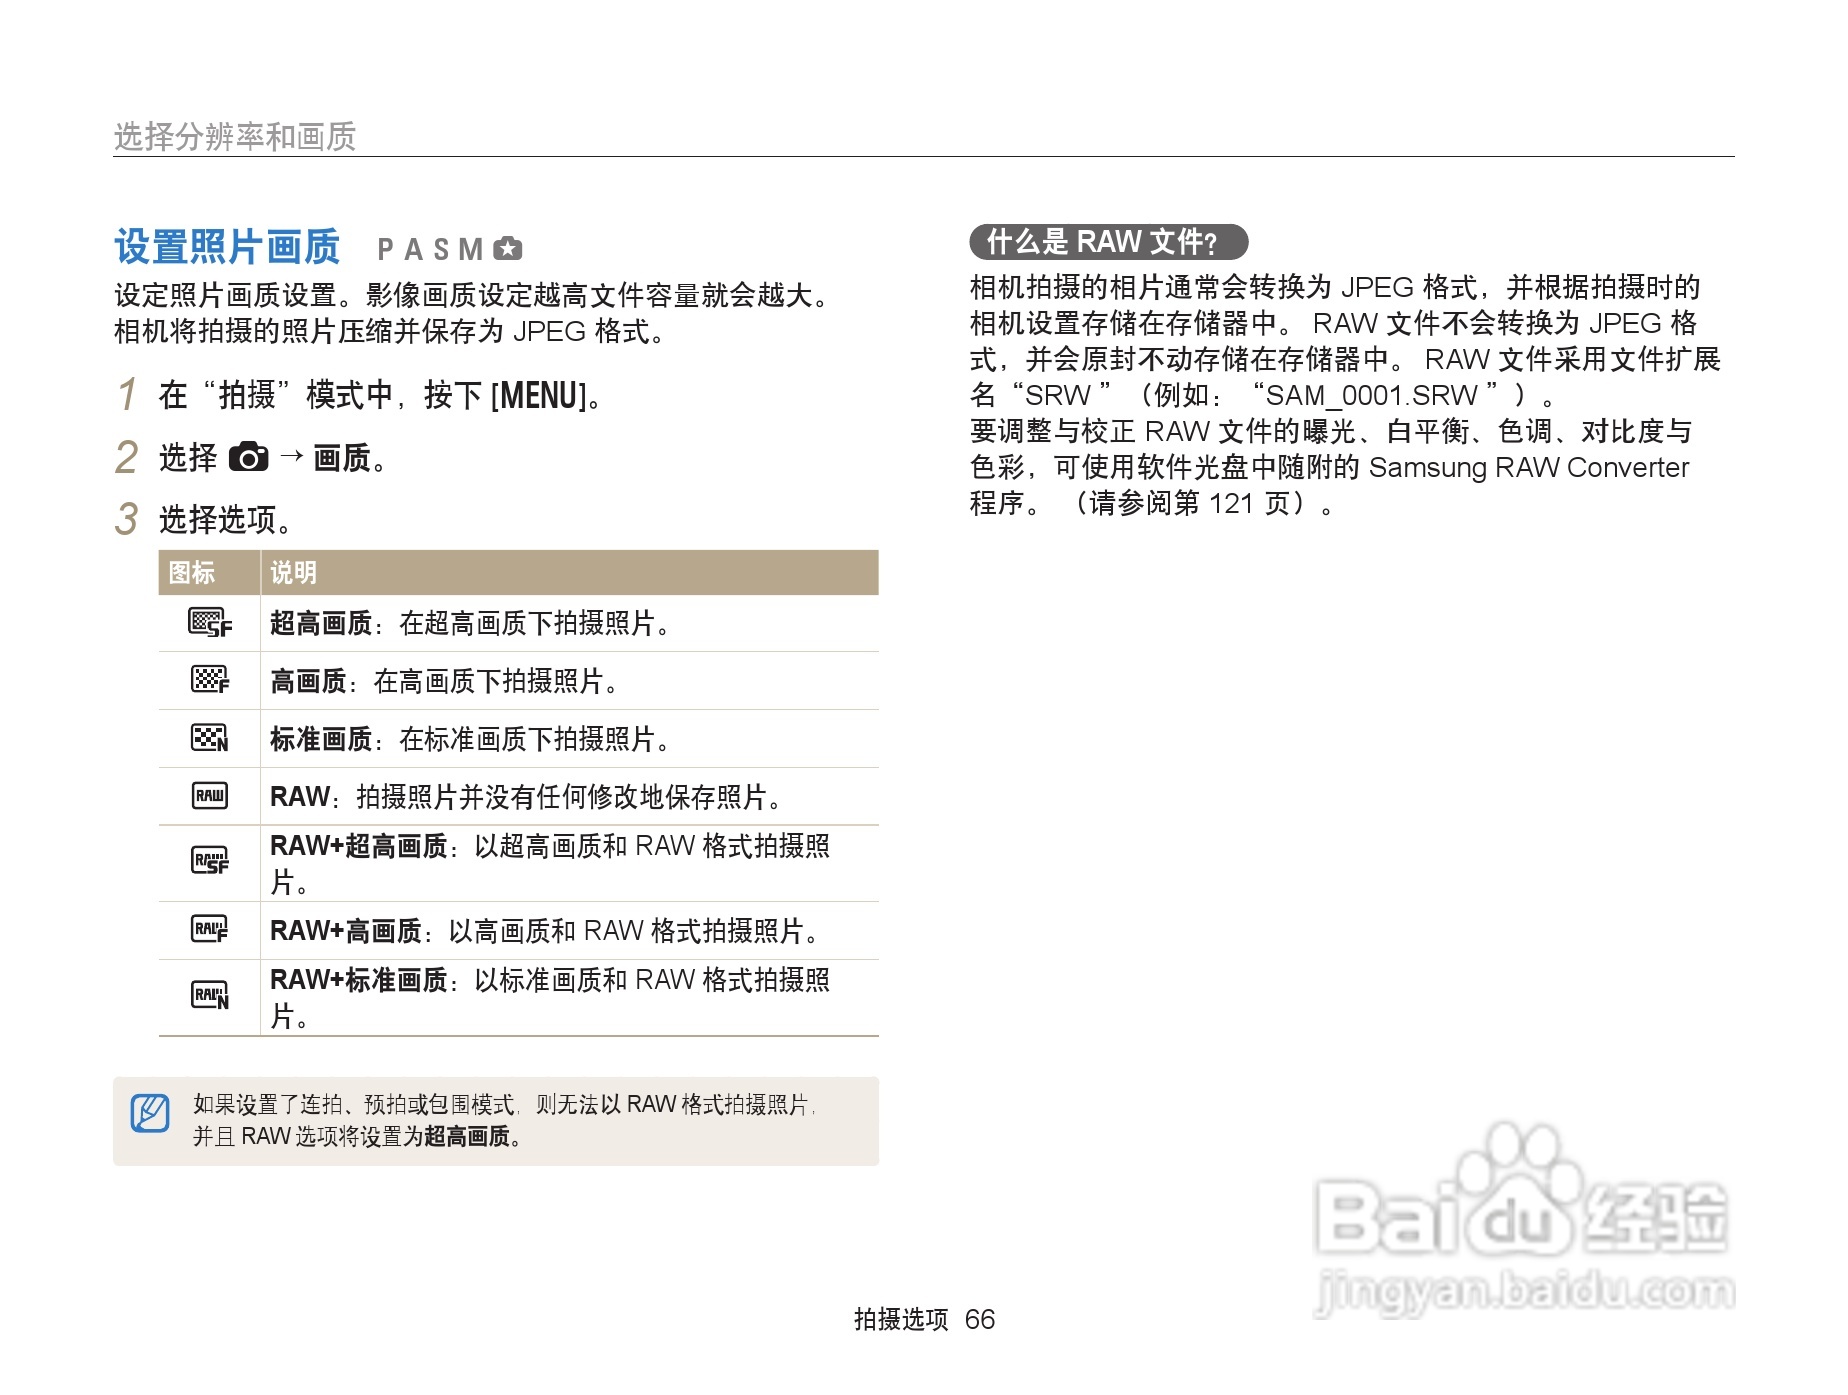Click the table header 图标

pos(192,572)
